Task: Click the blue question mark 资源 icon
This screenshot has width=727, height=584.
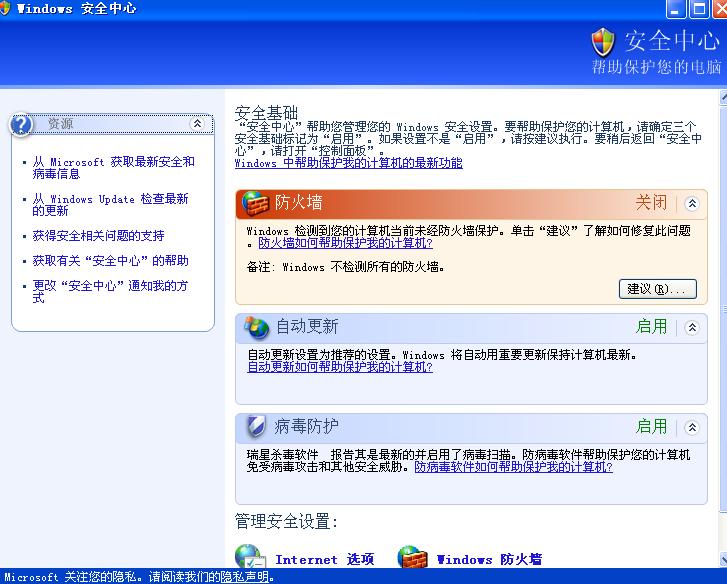Action: click(x=21, y=125)
